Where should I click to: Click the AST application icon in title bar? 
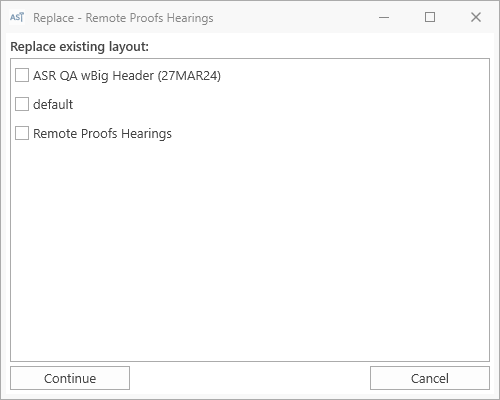coord(17,17)
